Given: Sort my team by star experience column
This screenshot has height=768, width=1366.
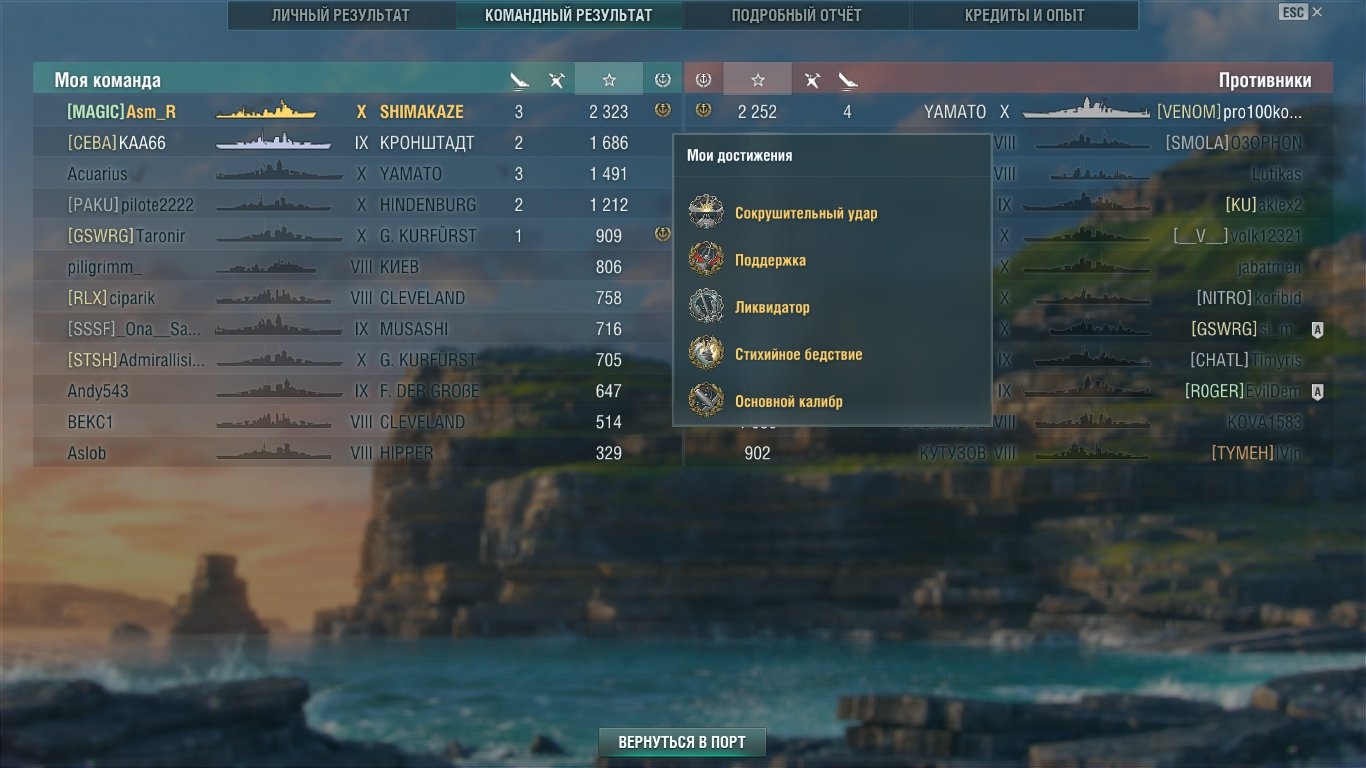Looking at the screenshot, I should point(609,80).
